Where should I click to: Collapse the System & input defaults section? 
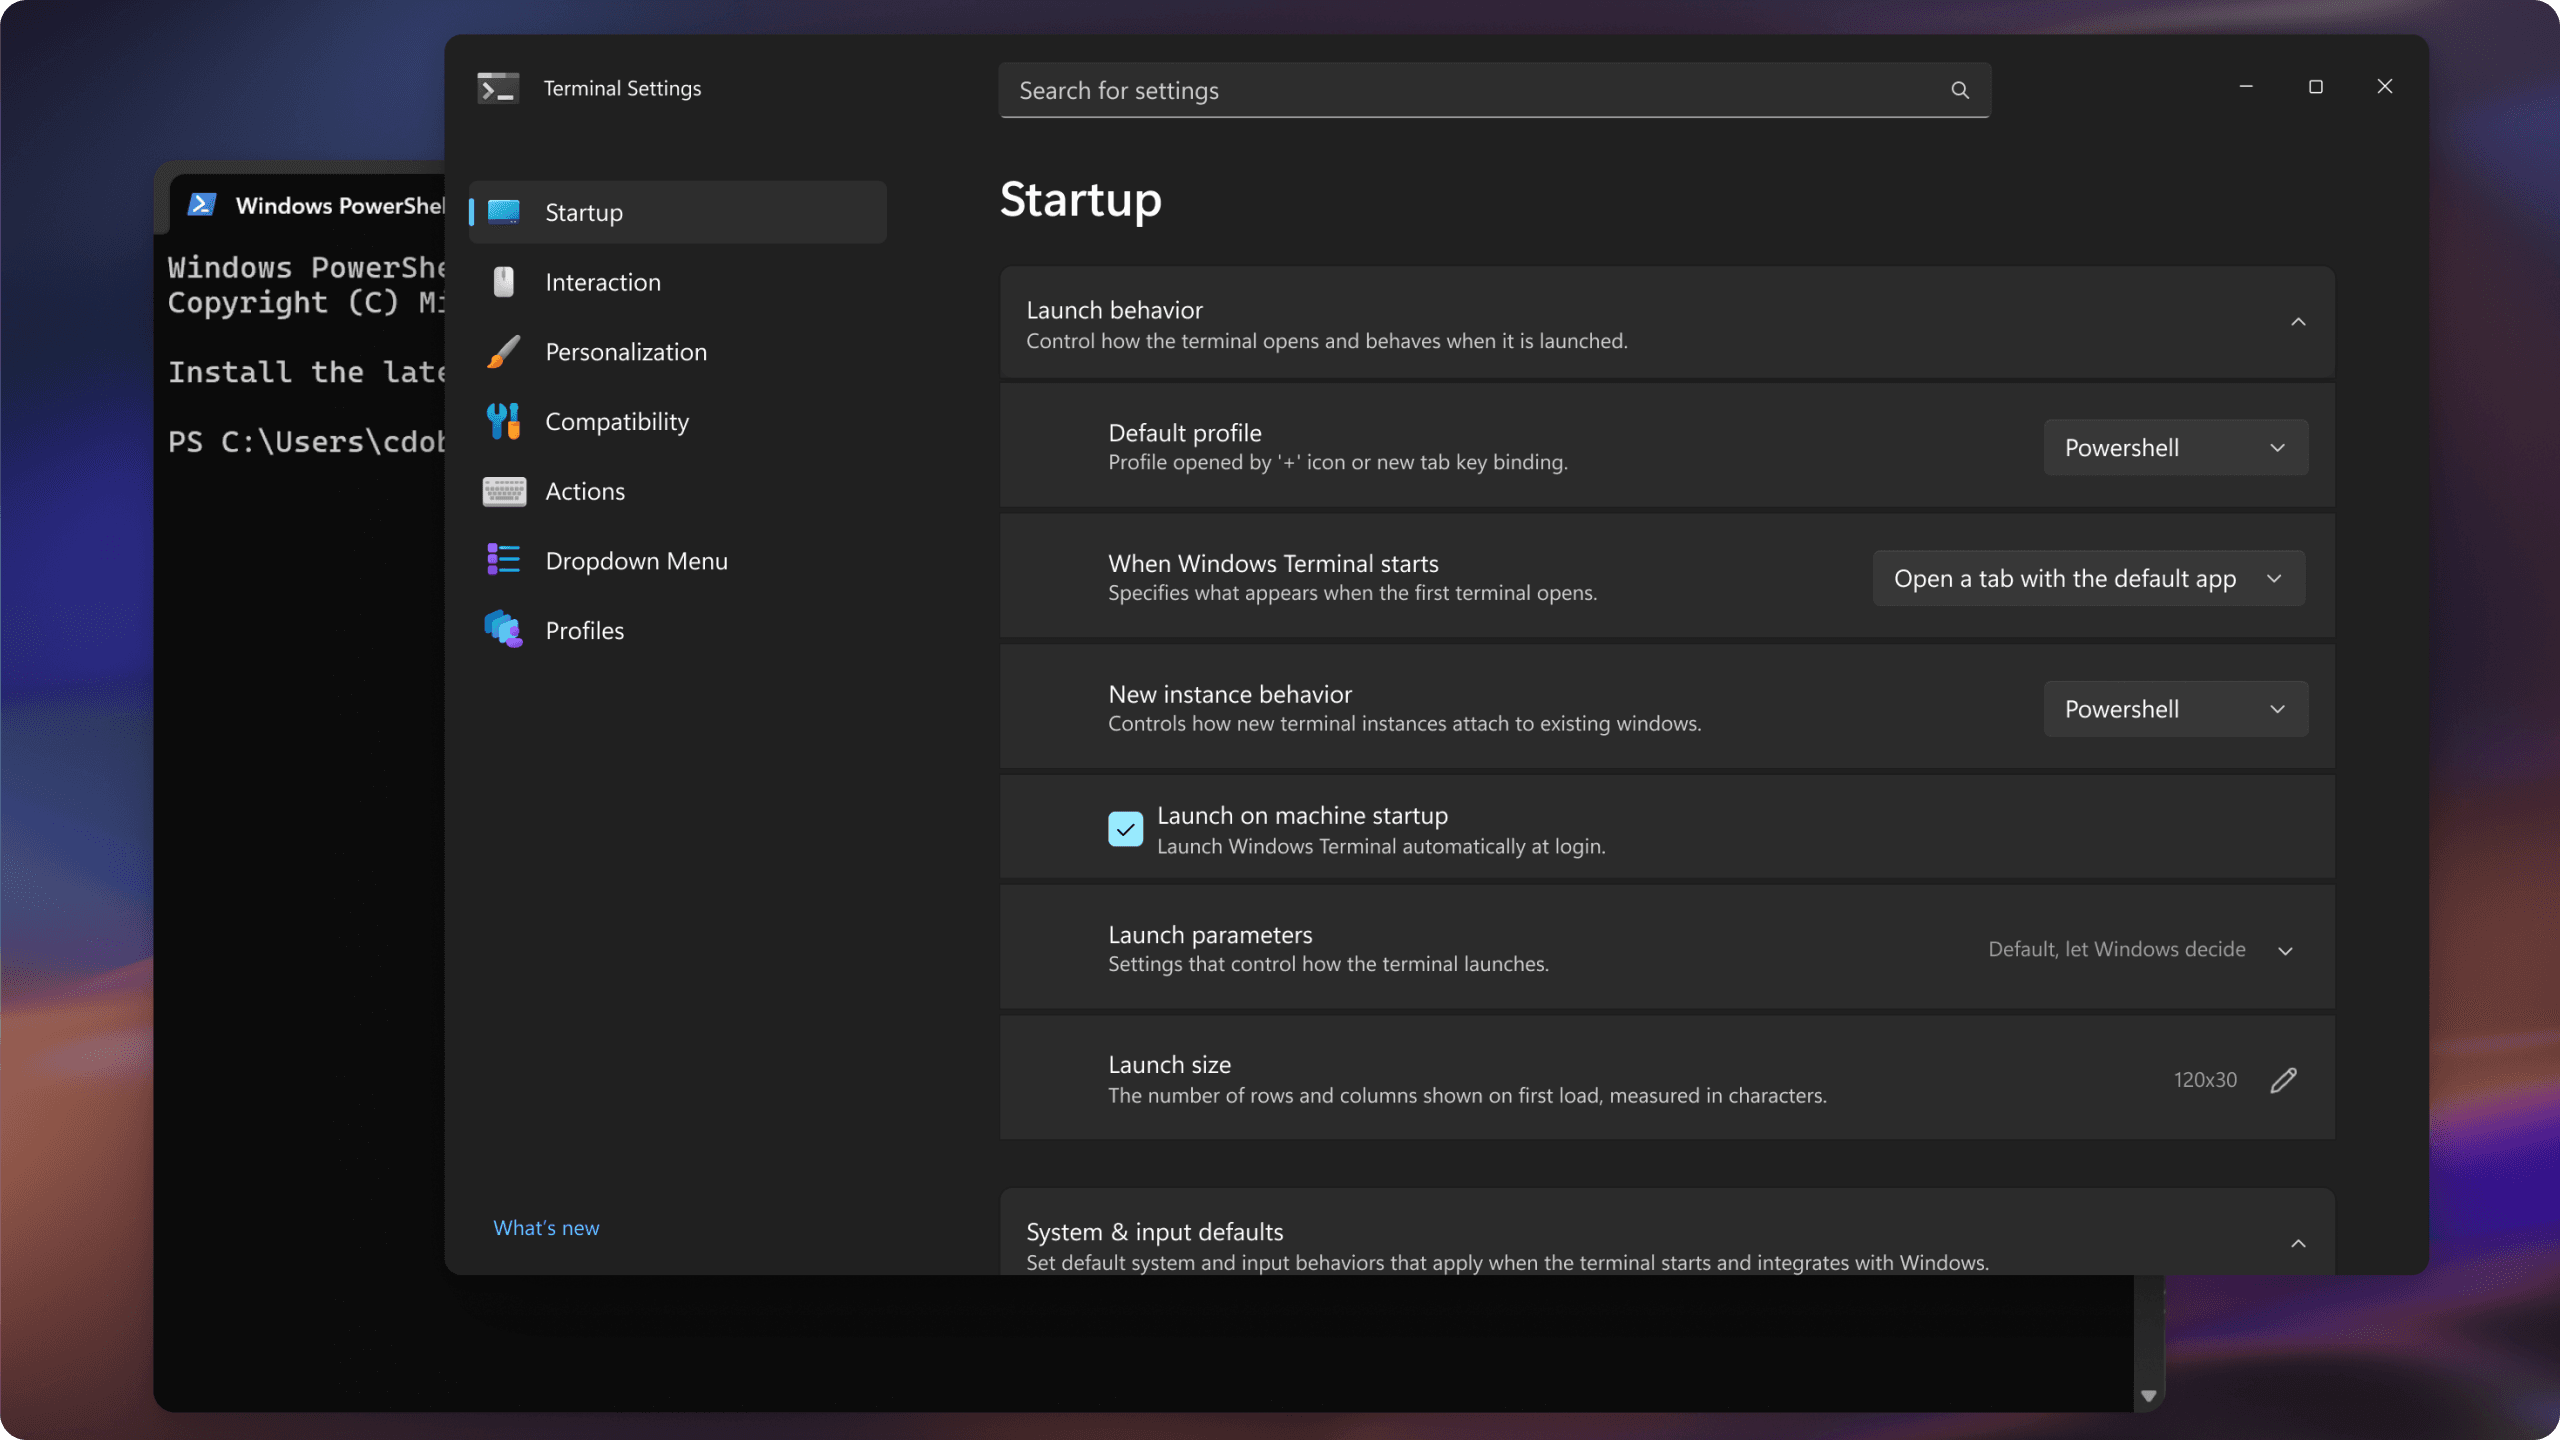click(x=2298, y=1243)
